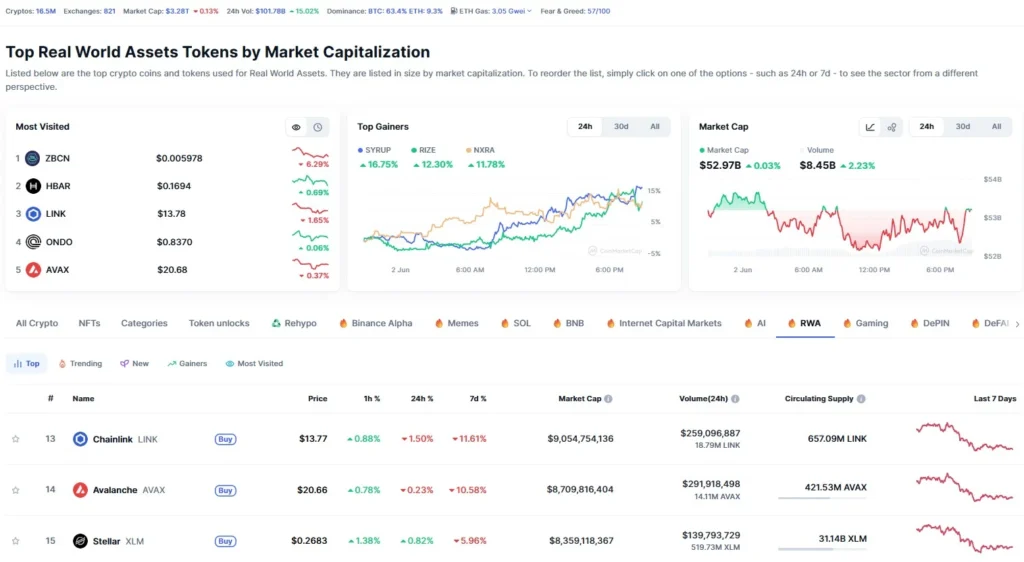Open the NFTs tab
Screen dimensions: 1024x562
coord(89,323)
